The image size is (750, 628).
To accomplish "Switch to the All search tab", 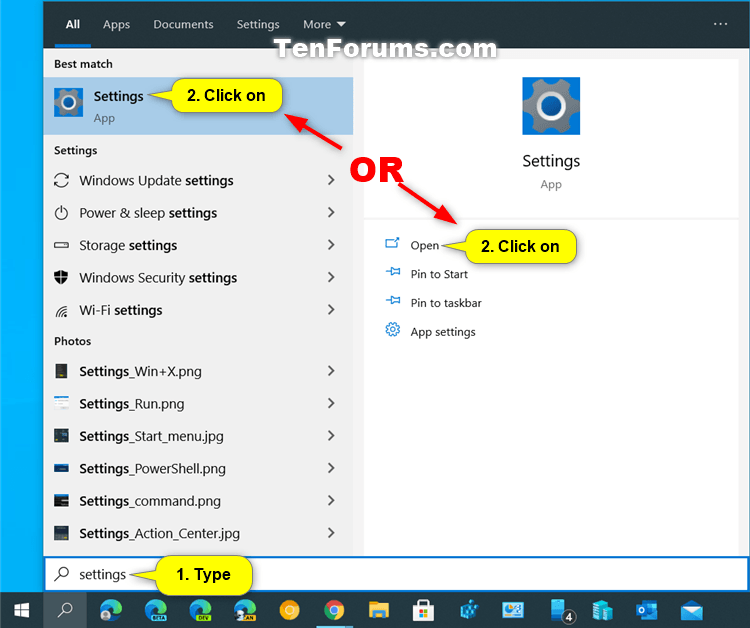I will pos(73,24).
